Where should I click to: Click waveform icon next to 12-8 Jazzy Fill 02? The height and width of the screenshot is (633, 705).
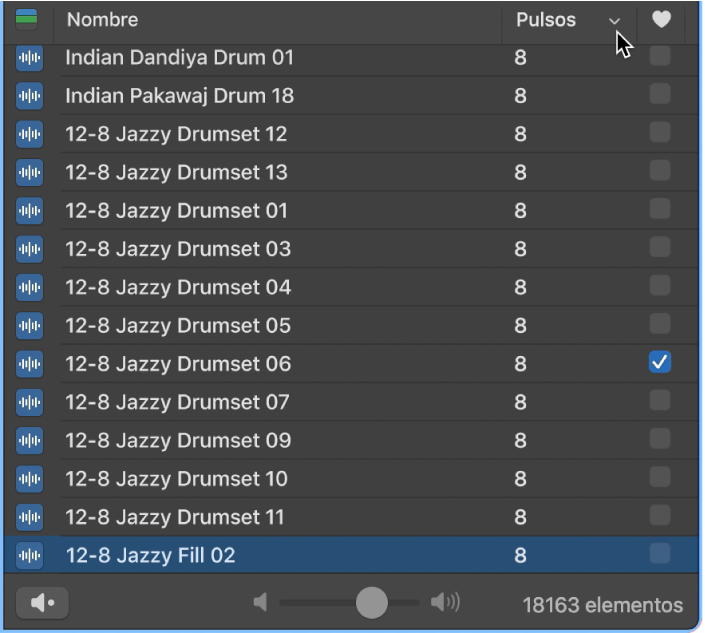[x=31, y=555]
